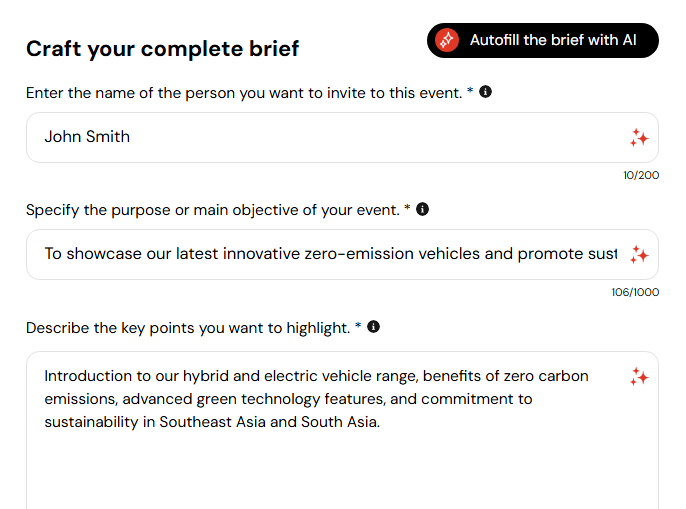
Task: Click AI sparkle icon in event purpose field
Action: coord(639,254)
